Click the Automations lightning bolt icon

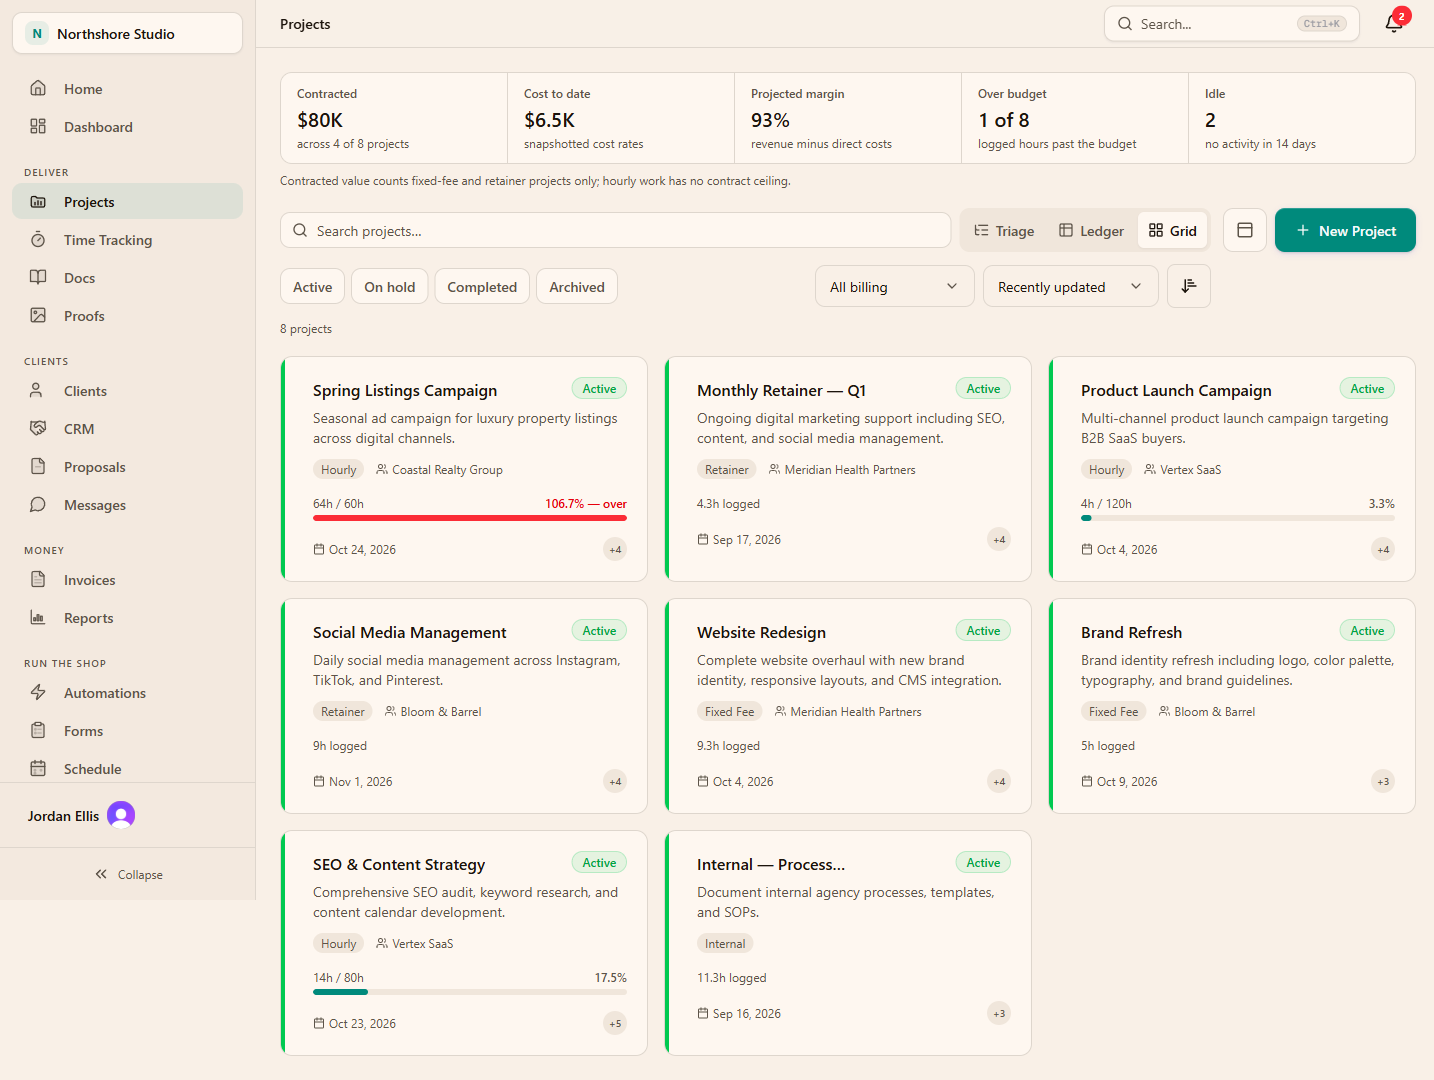click(38, 692)
